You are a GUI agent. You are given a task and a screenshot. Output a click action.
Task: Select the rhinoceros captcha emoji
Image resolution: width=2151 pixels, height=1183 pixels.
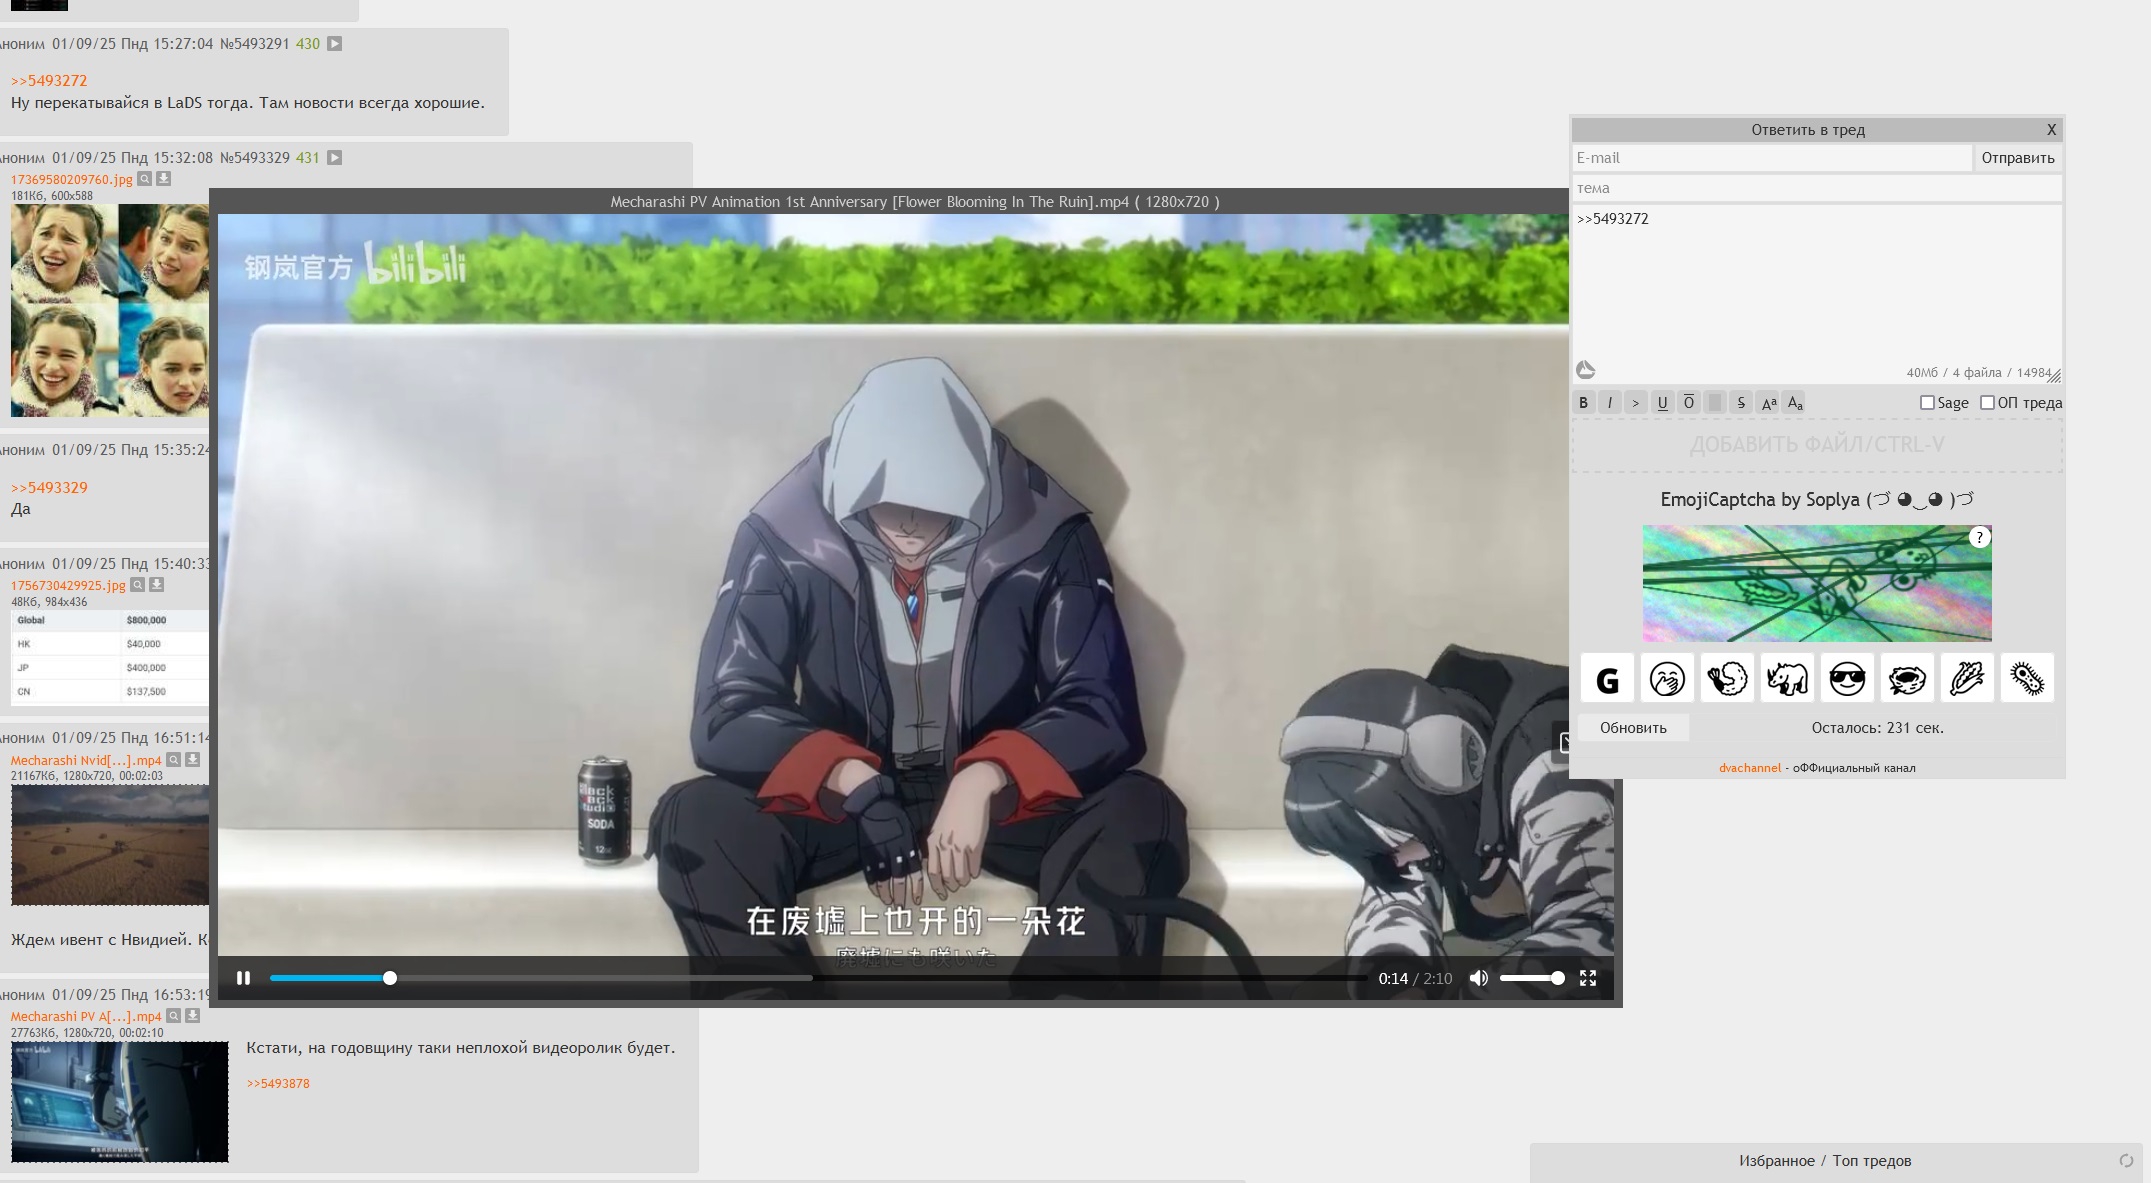1786,679
